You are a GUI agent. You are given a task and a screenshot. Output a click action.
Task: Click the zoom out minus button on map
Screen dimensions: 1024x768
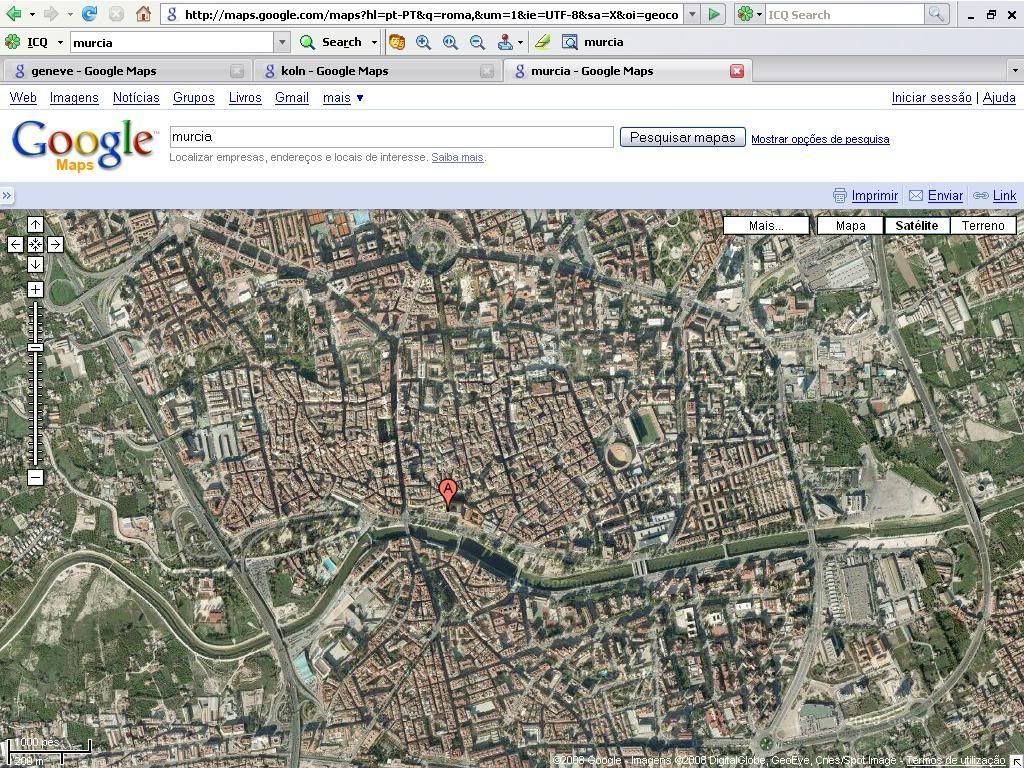pyautogui.click(x=35, y=477)
